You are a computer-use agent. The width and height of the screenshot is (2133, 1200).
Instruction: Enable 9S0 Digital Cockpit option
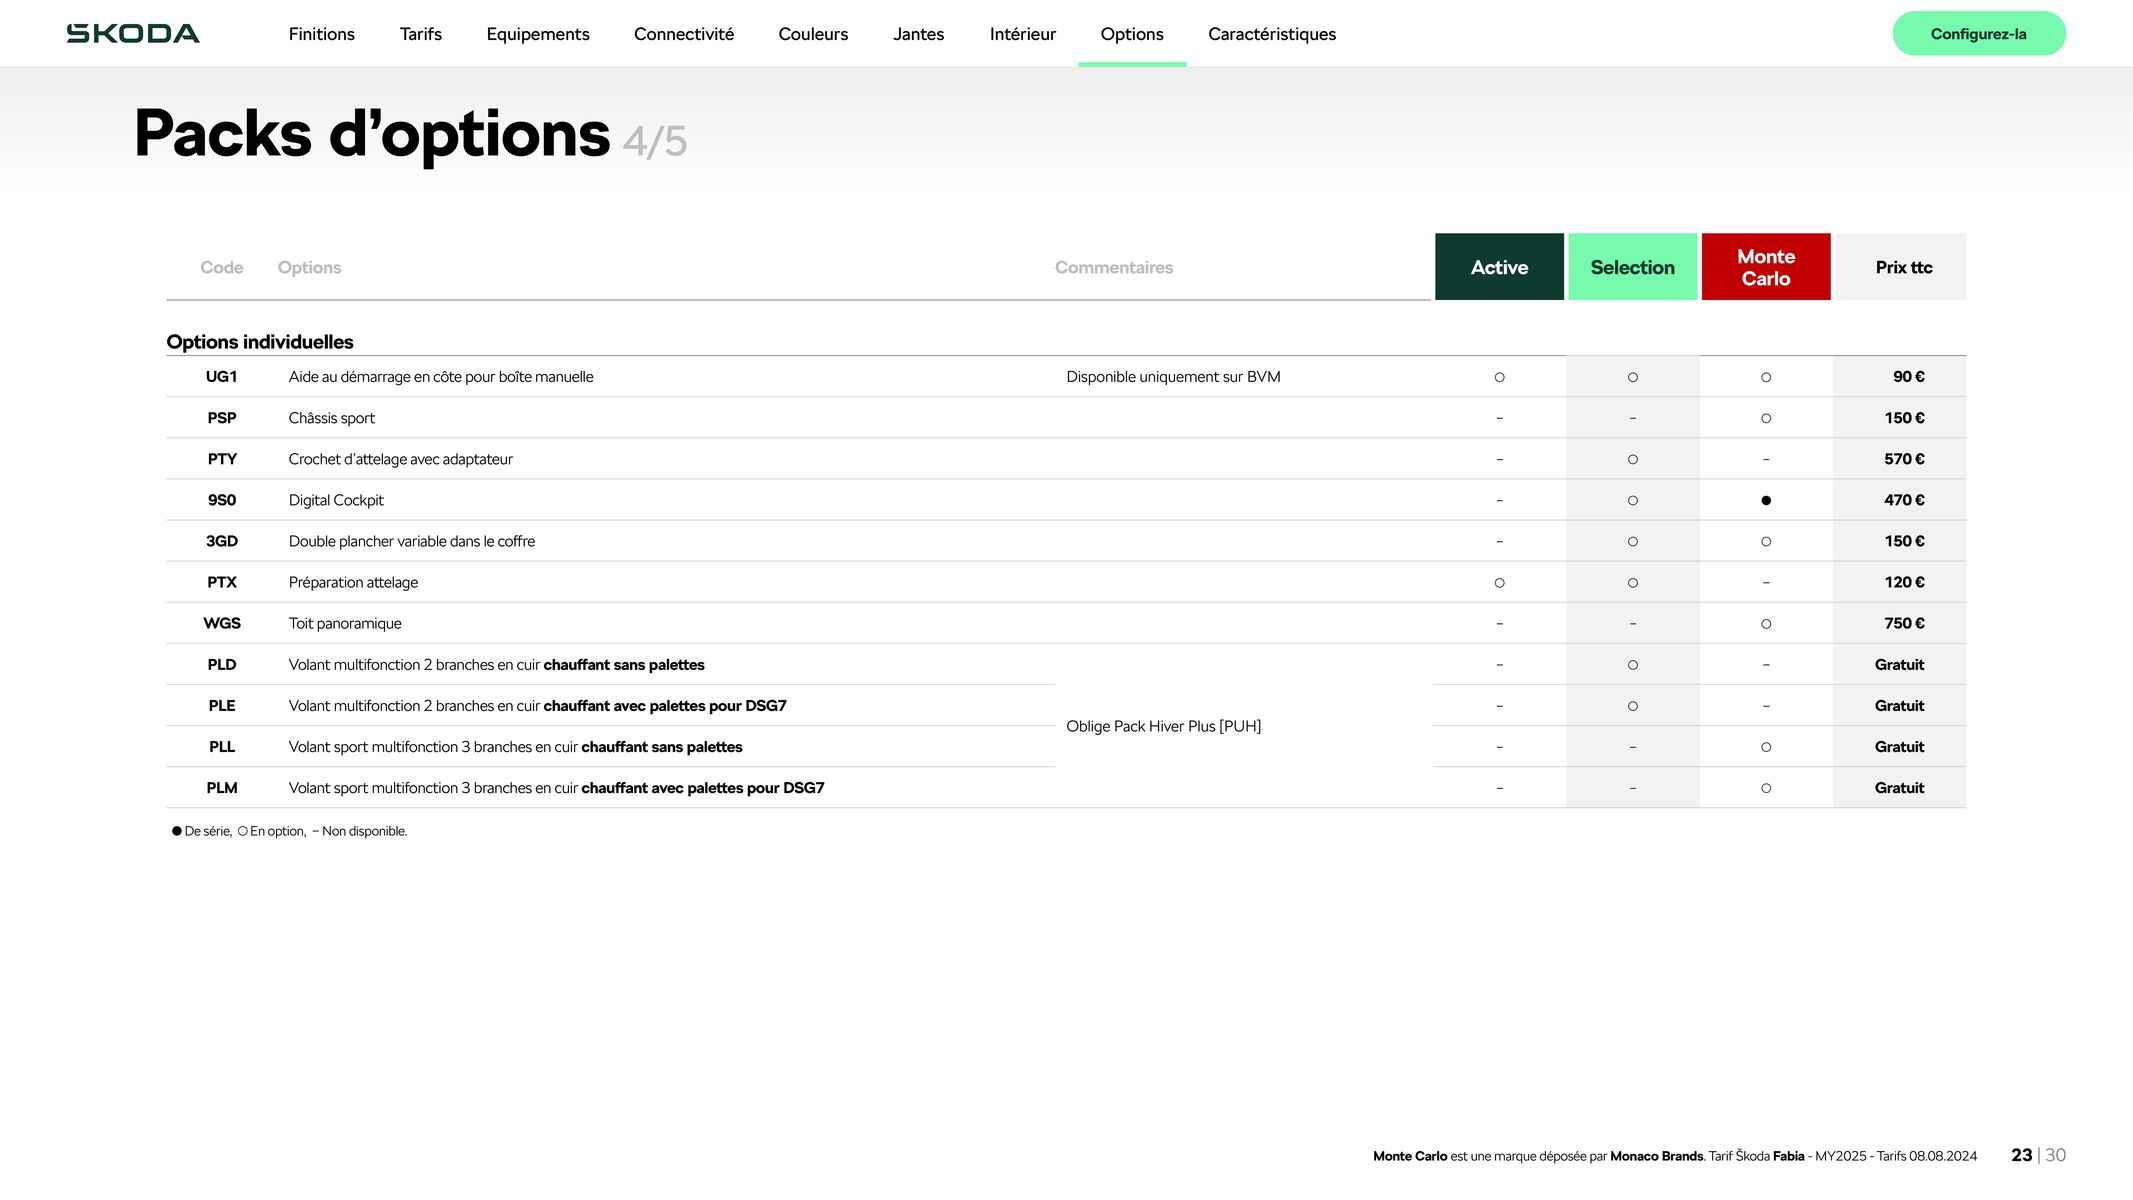[x=1631, y=500]
